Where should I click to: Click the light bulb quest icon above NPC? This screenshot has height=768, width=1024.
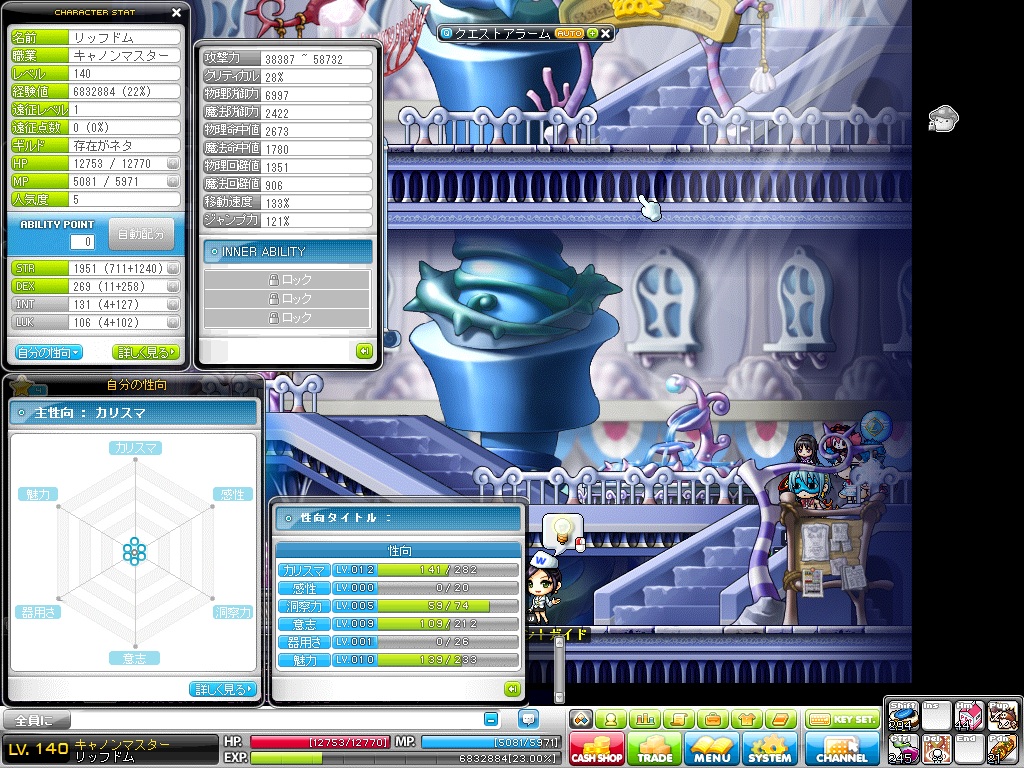coord(562,529)
